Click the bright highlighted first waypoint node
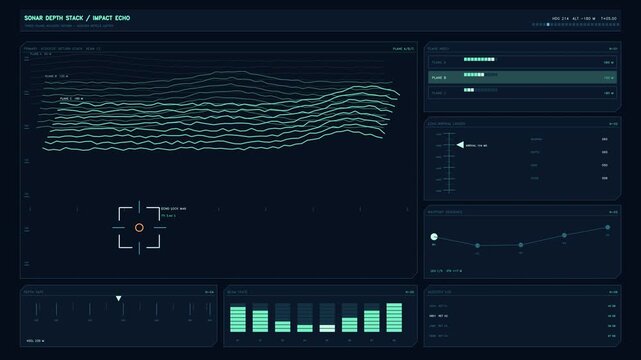 click(434, 237)
